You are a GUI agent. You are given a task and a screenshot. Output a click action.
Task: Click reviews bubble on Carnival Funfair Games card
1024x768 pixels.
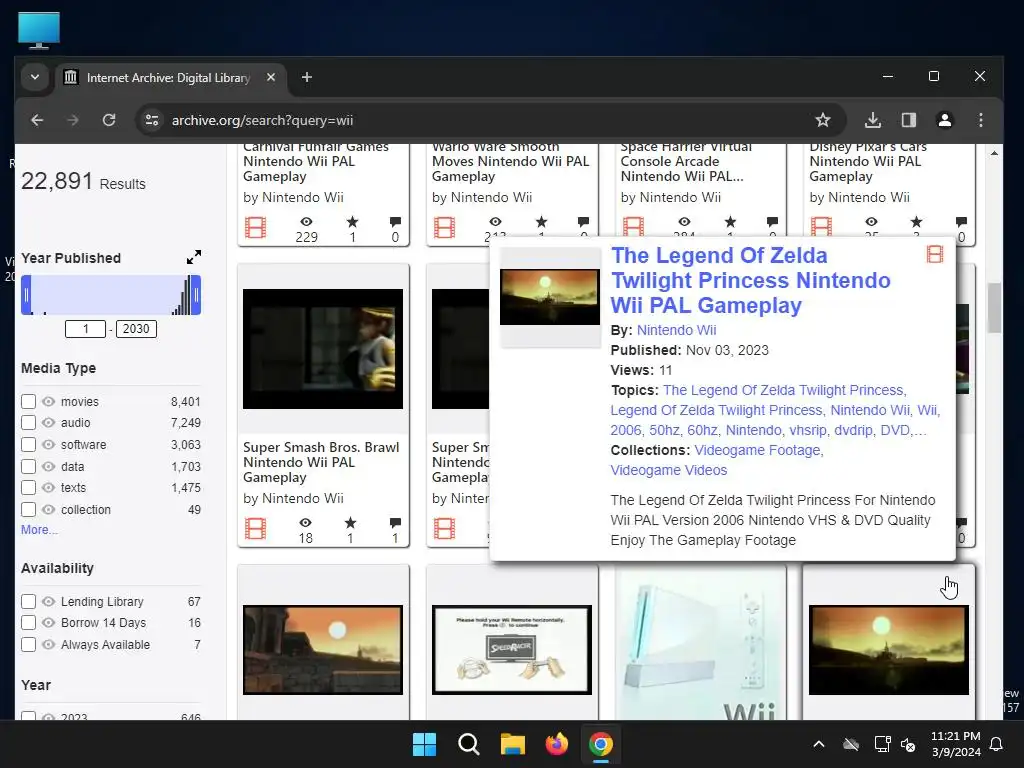[395, 222]
